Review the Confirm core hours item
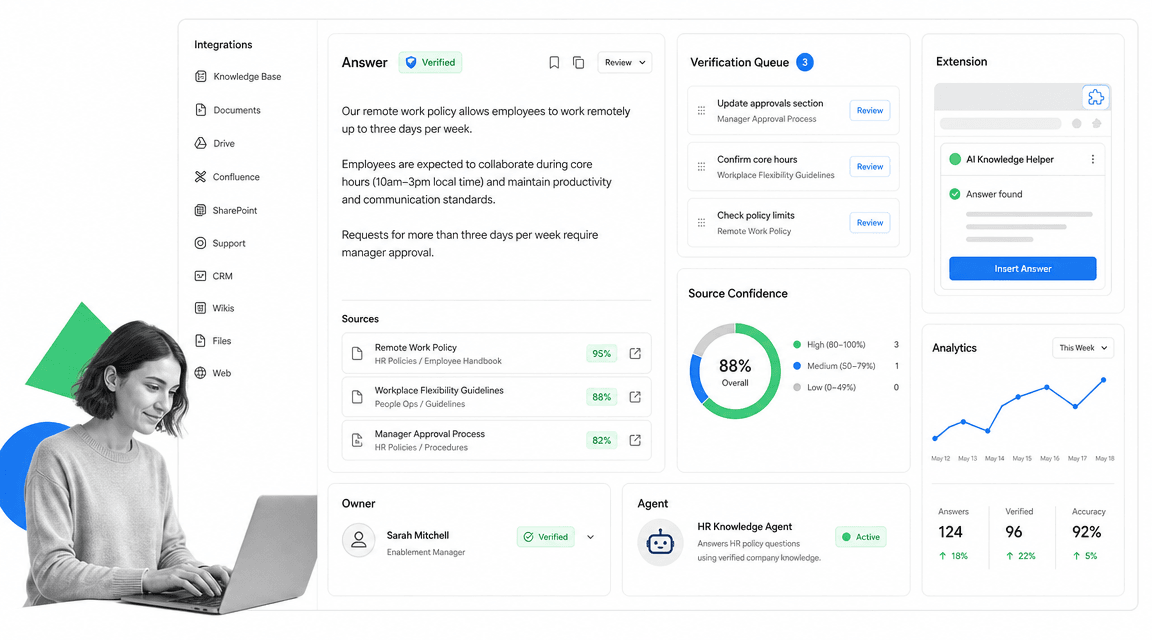 [869, 167]
